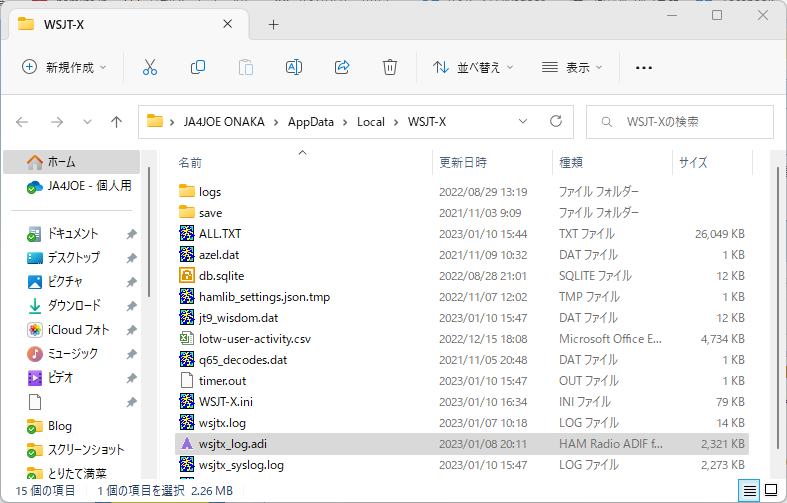The image size is (787, 503).
Task: Click the Share icon
Action: [342, 67]
